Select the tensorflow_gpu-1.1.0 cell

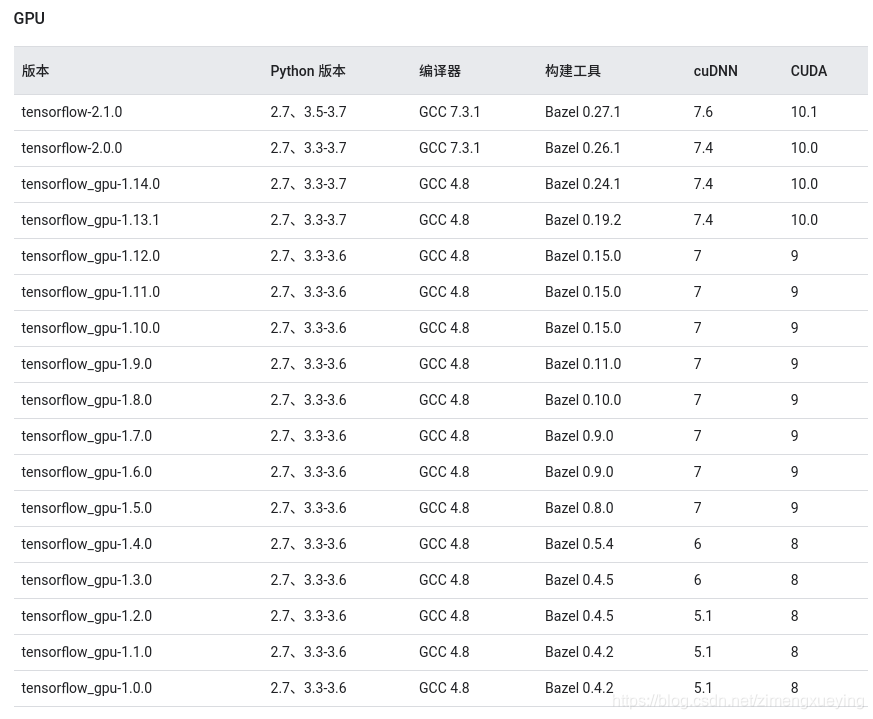[87, 652]
